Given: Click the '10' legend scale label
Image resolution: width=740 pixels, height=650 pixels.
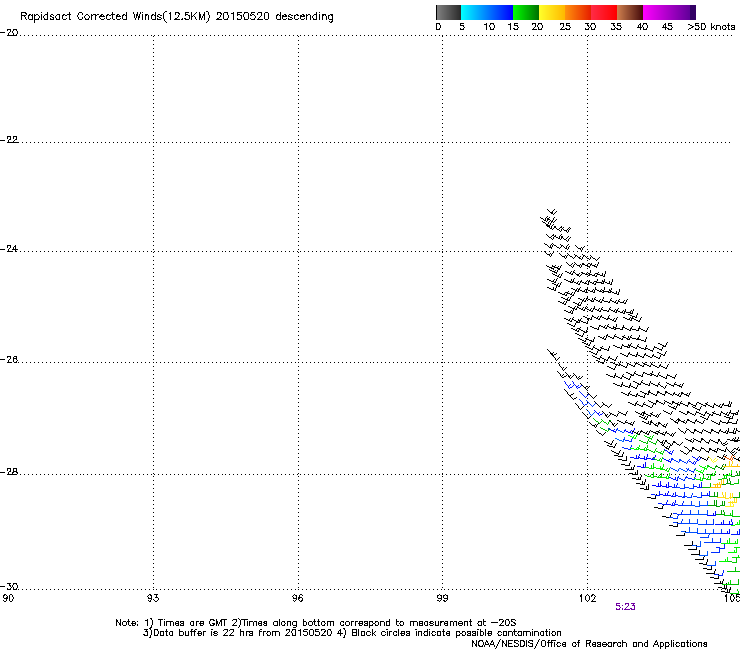Looking at the screenshot, I should (489, 27).
